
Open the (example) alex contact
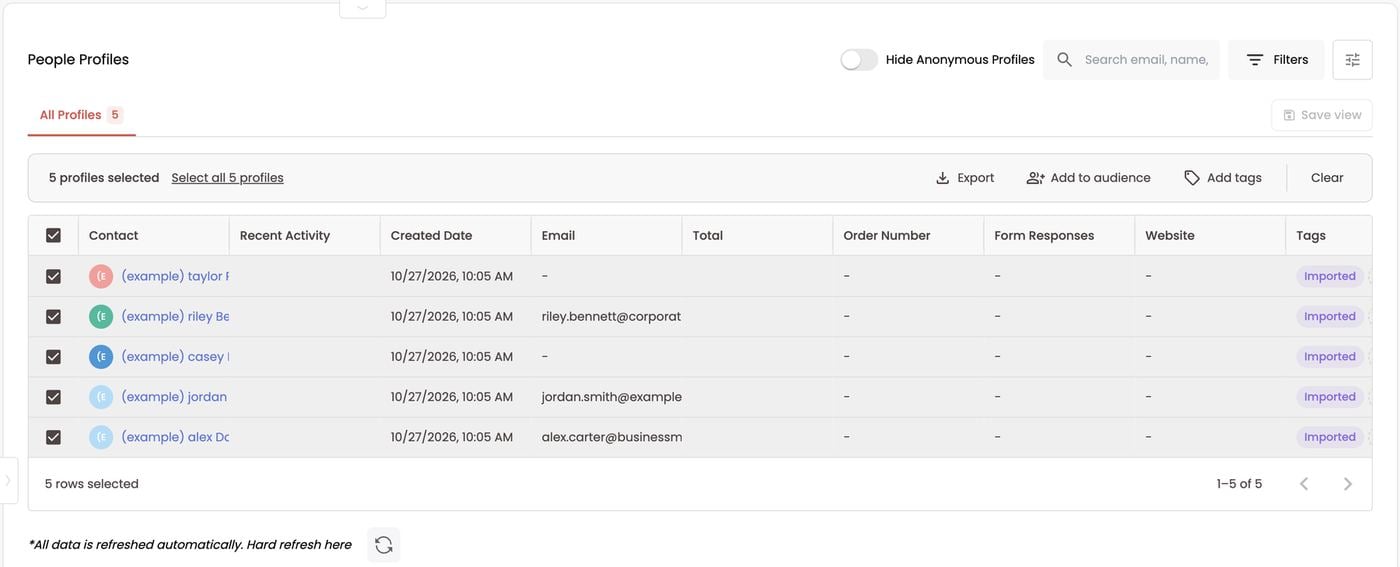[x=175, y=436]
